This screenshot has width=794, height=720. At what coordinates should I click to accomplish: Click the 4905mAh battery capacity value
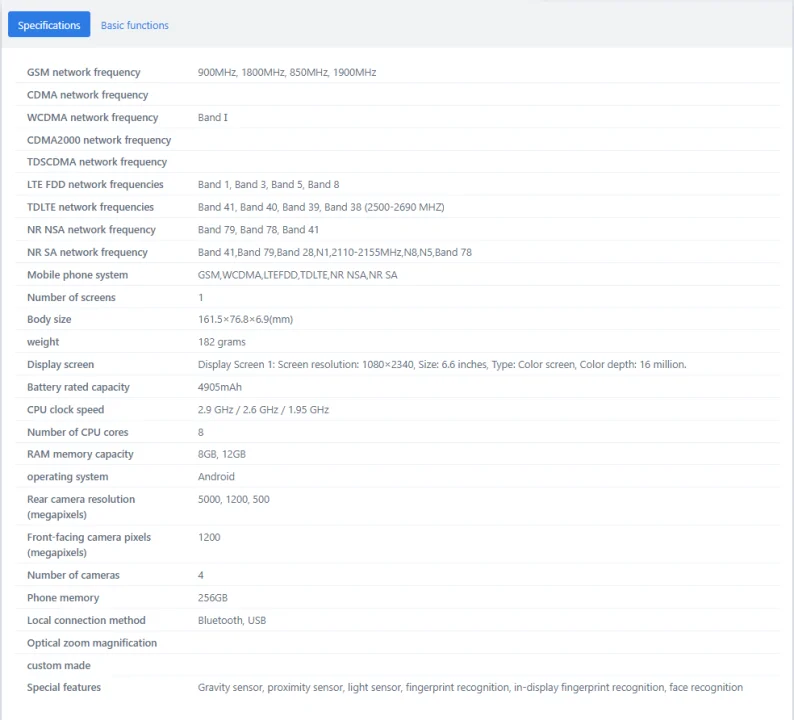(219, 387)
